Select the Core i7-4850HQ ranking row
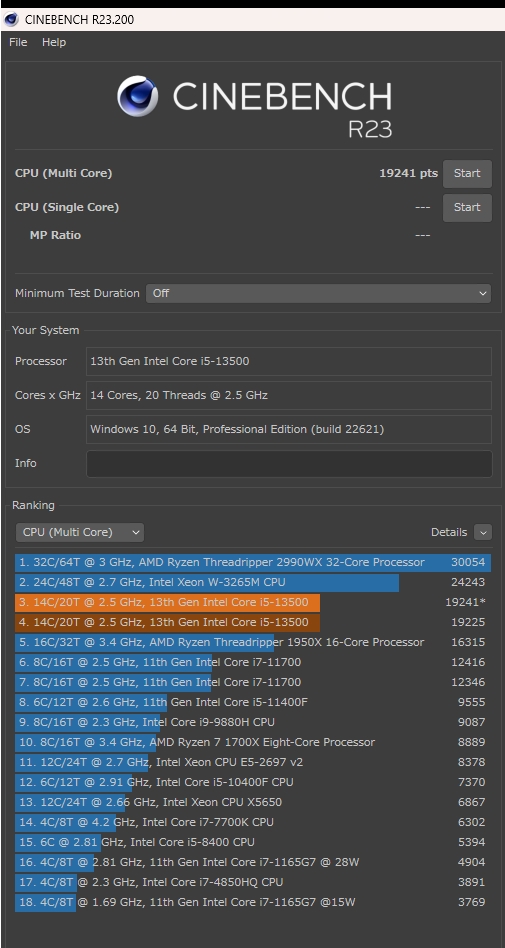Image resolution: width=505 pixels, height=948 pixels. click(x=253, y=881)
